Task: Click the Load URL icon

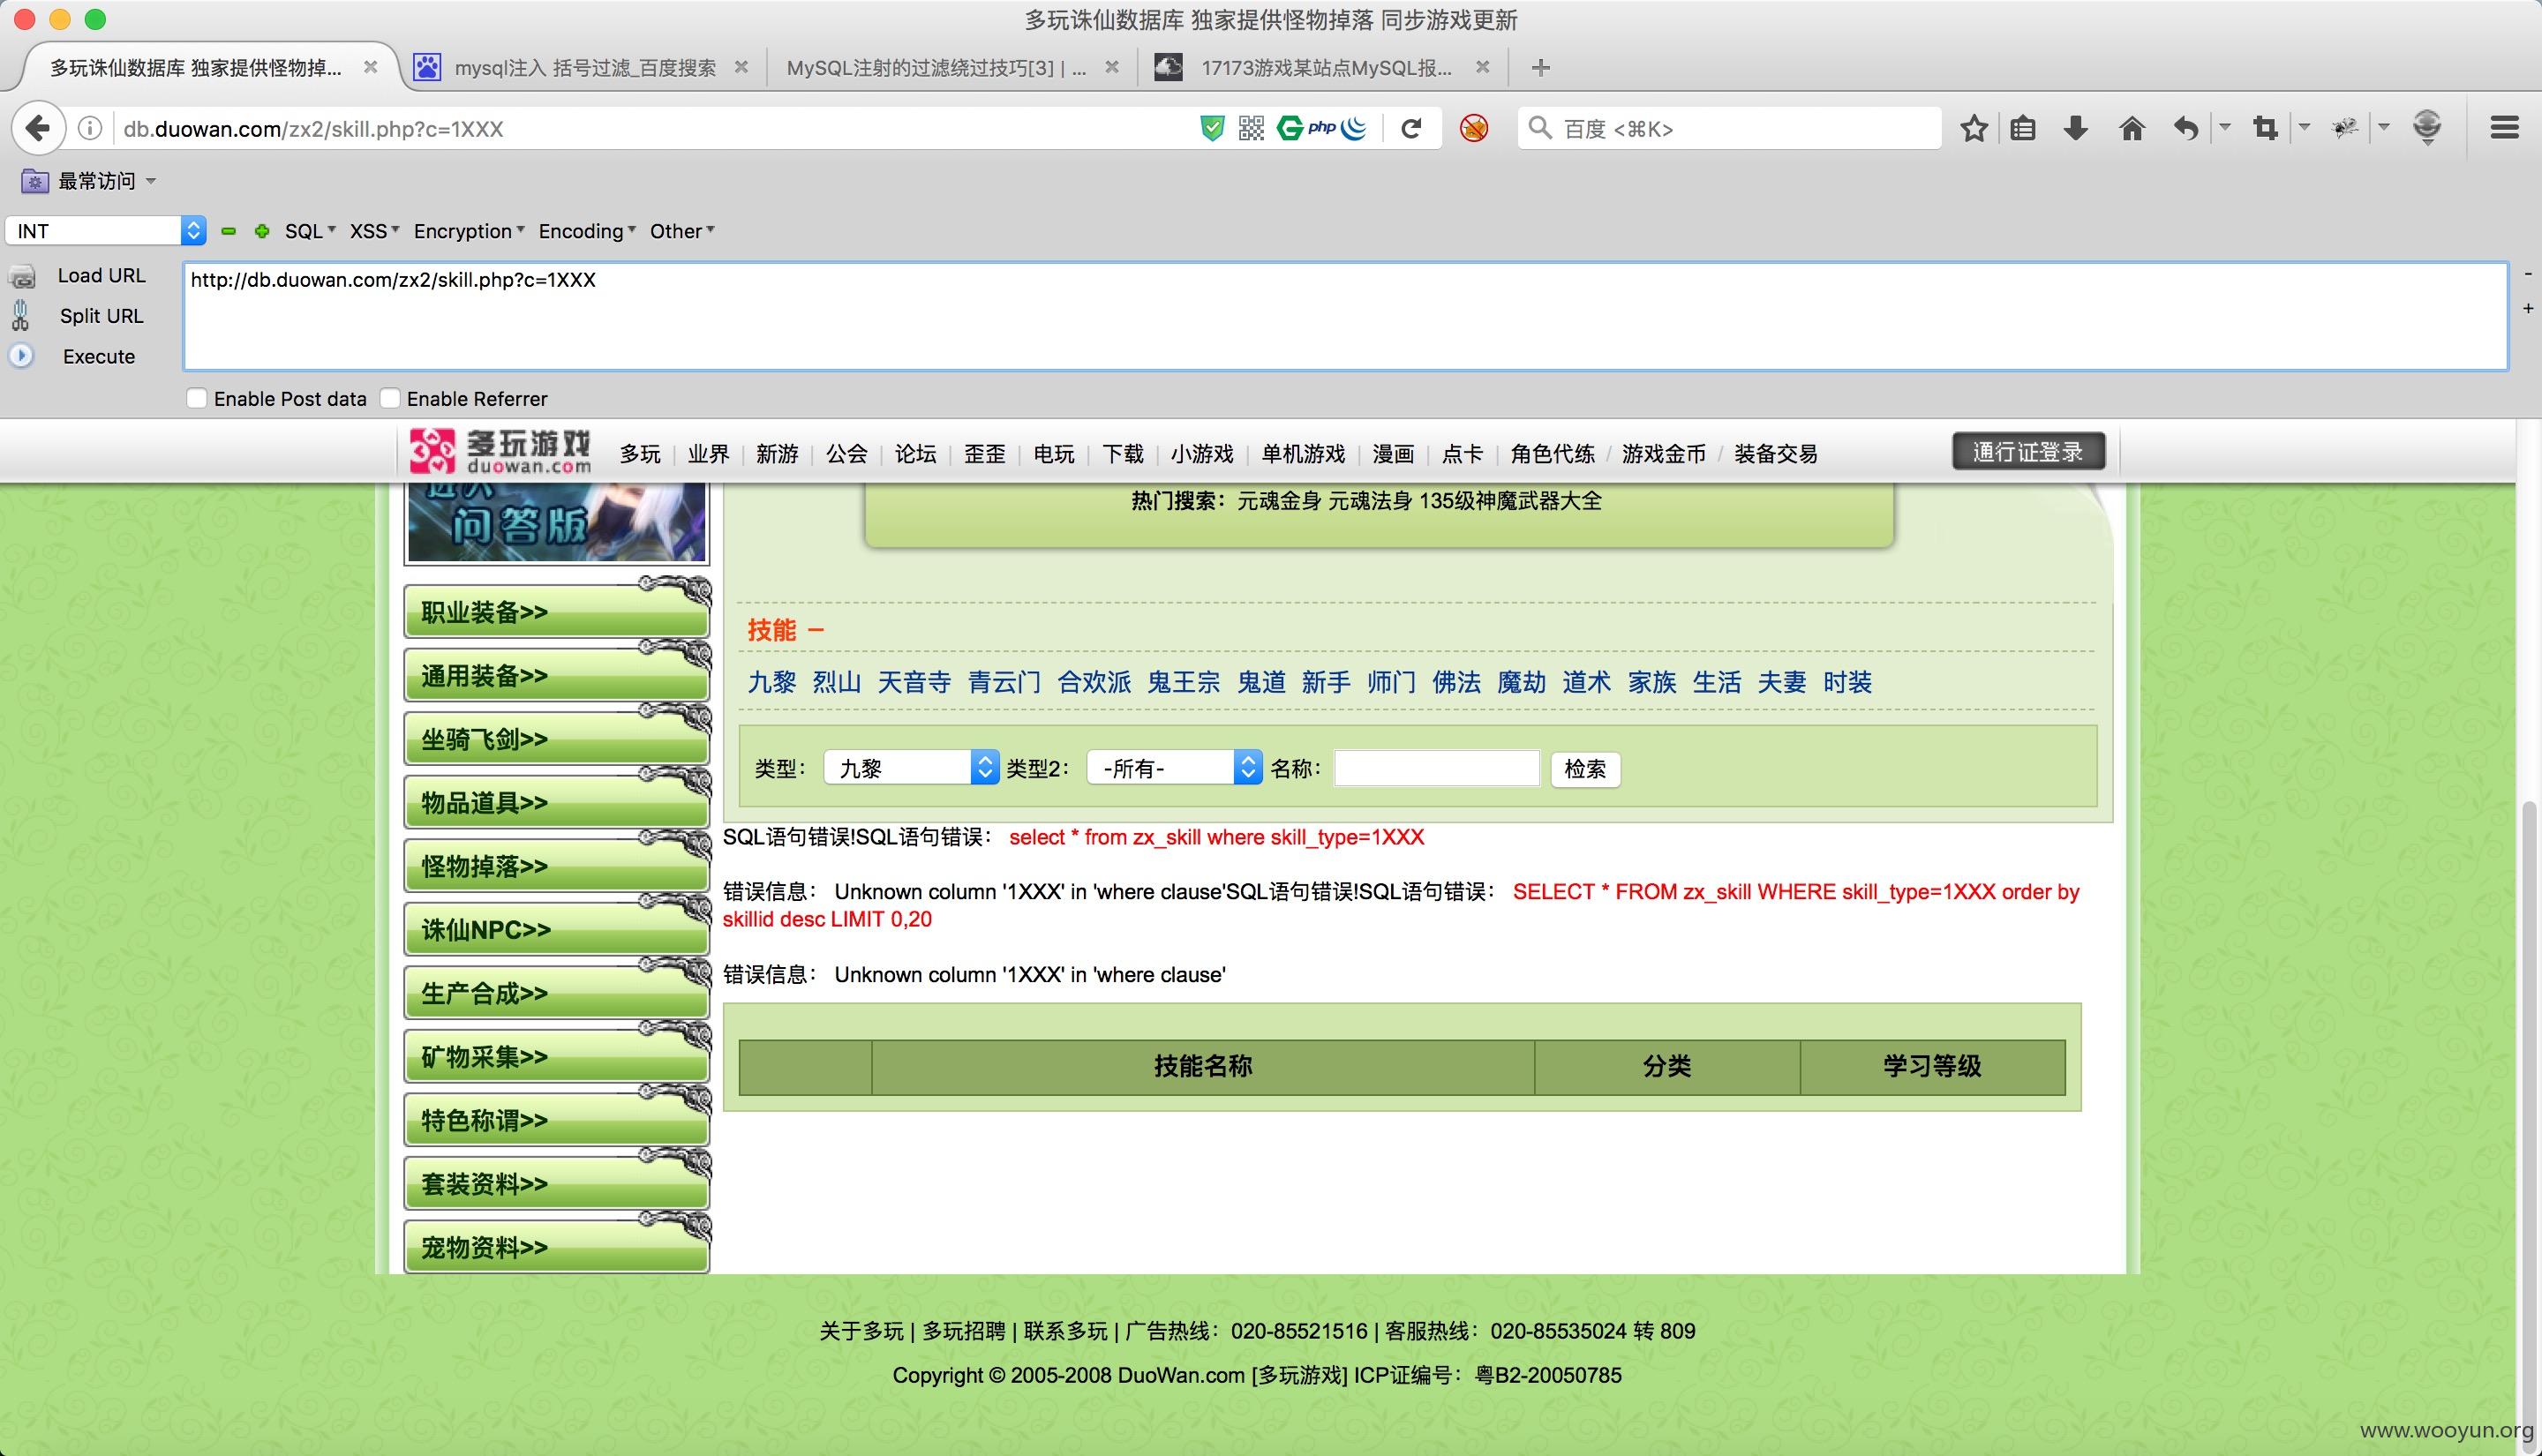Action: (22, 276)
